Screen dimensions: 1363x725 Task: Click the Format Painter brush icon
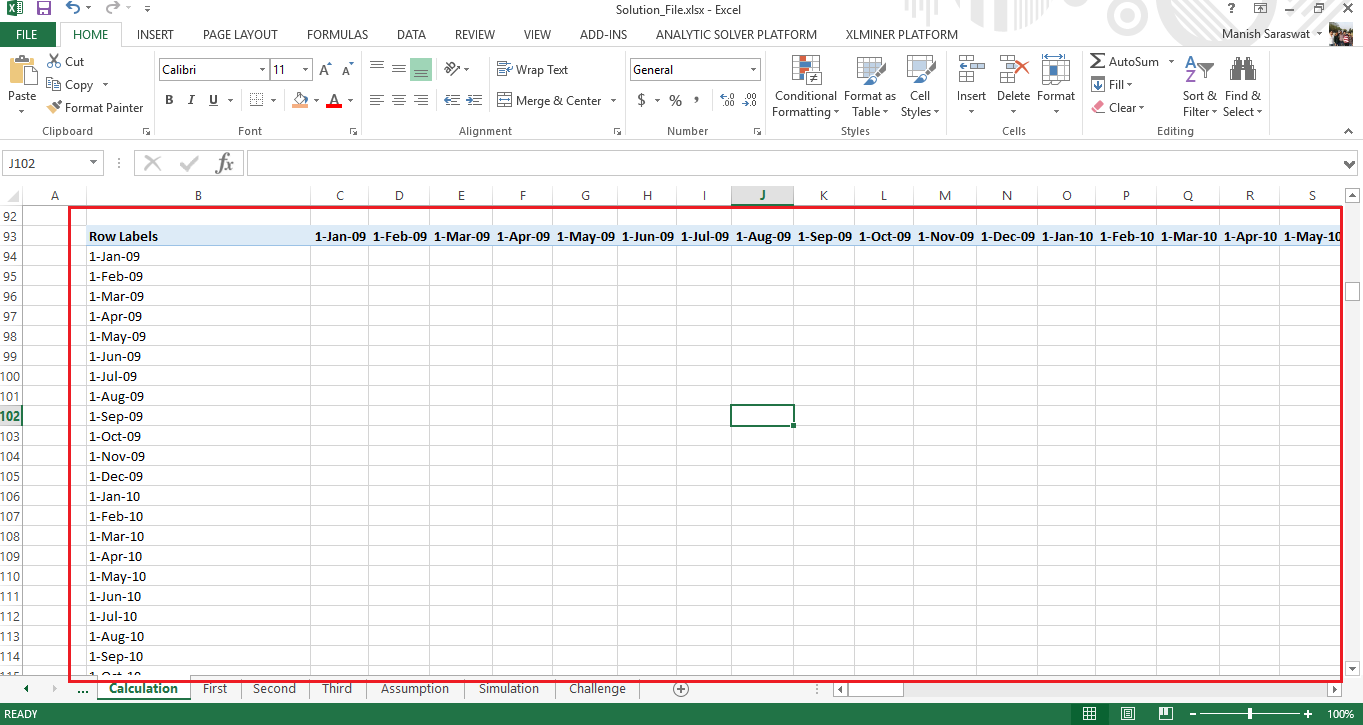tap(55, 108)
